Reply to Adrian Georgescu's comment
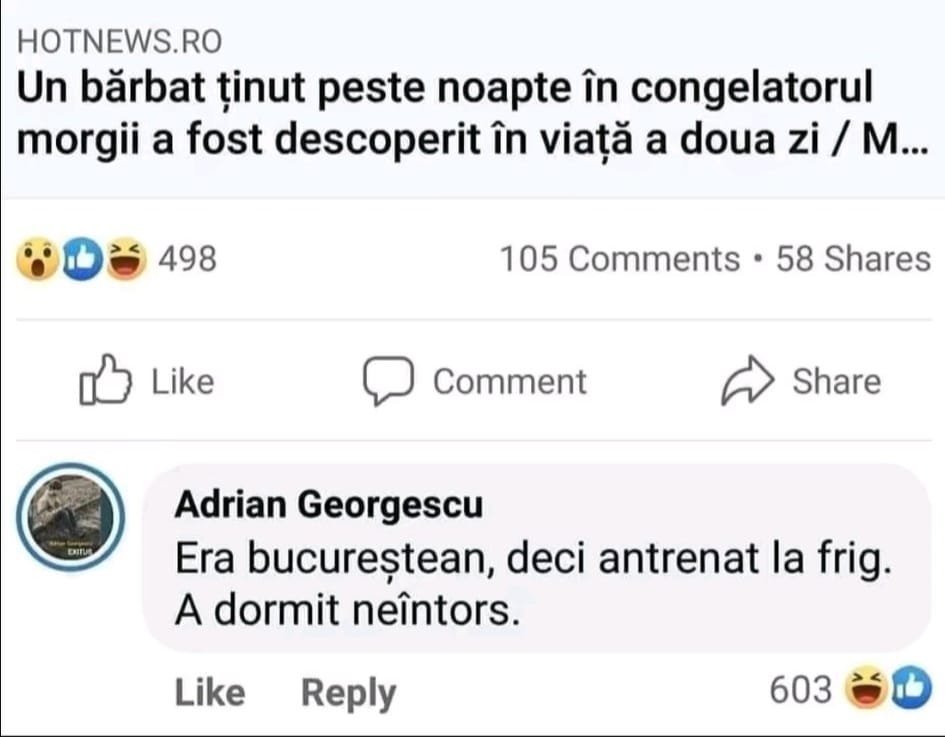The width and height of the screenshot is (945, 737). point(348,692)
